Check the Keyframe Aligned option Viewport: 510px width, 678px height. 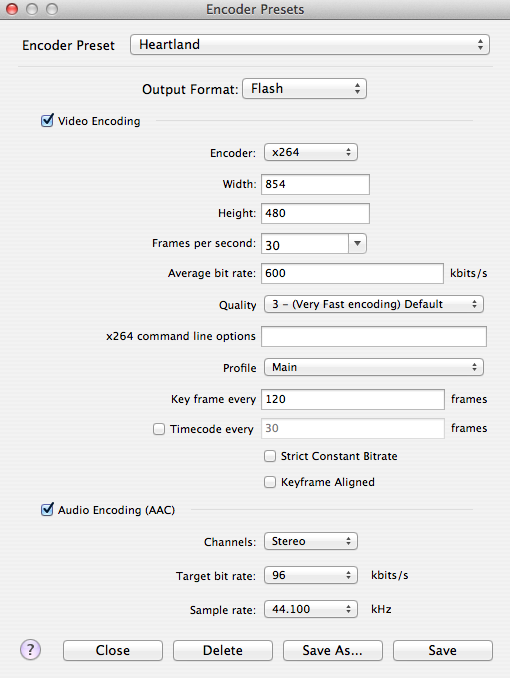[270, 482]
